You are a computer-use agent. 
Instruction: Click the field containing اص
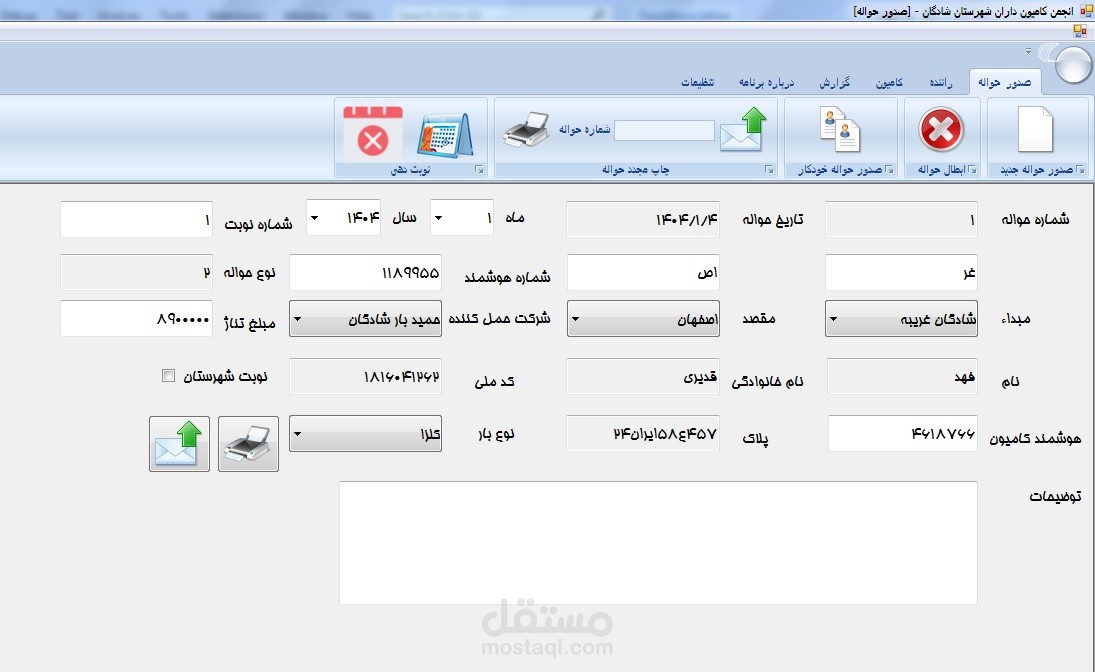(x=643, y=272)
